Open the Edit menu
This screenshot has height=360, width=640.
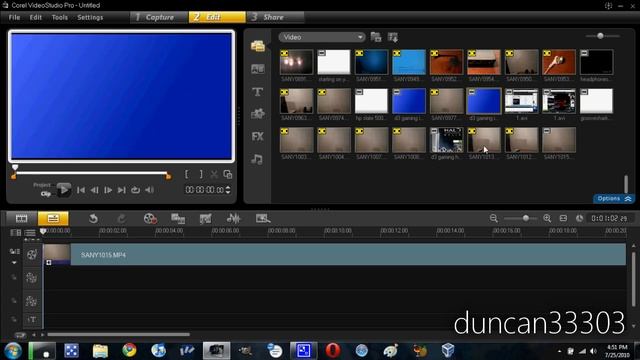point(36,17)
